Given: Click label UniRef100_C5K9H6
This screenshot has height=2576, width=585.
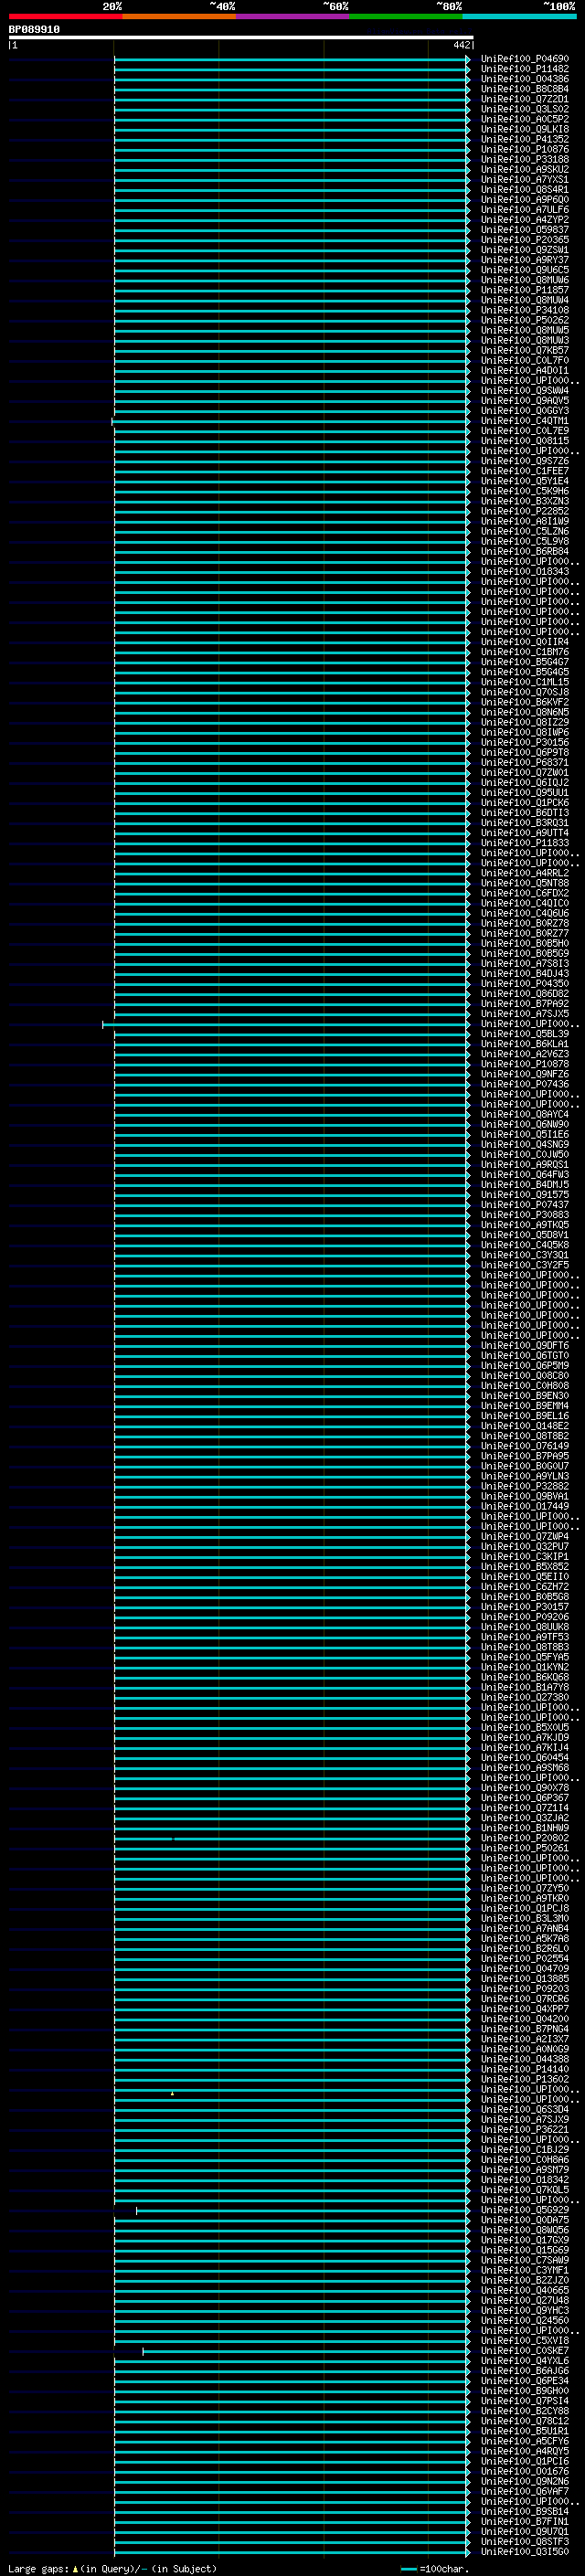Looking at the screenshot, I should 524,491.
